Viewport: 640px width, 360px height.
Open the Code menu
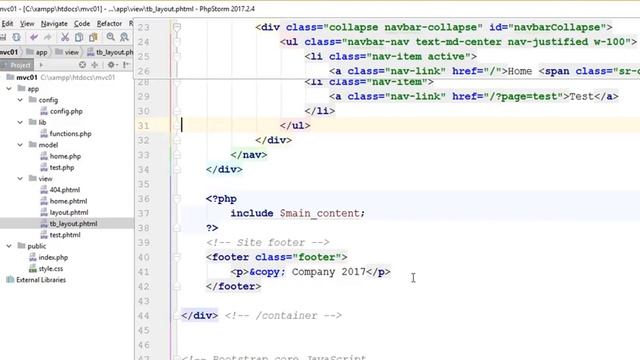(82, 24)
